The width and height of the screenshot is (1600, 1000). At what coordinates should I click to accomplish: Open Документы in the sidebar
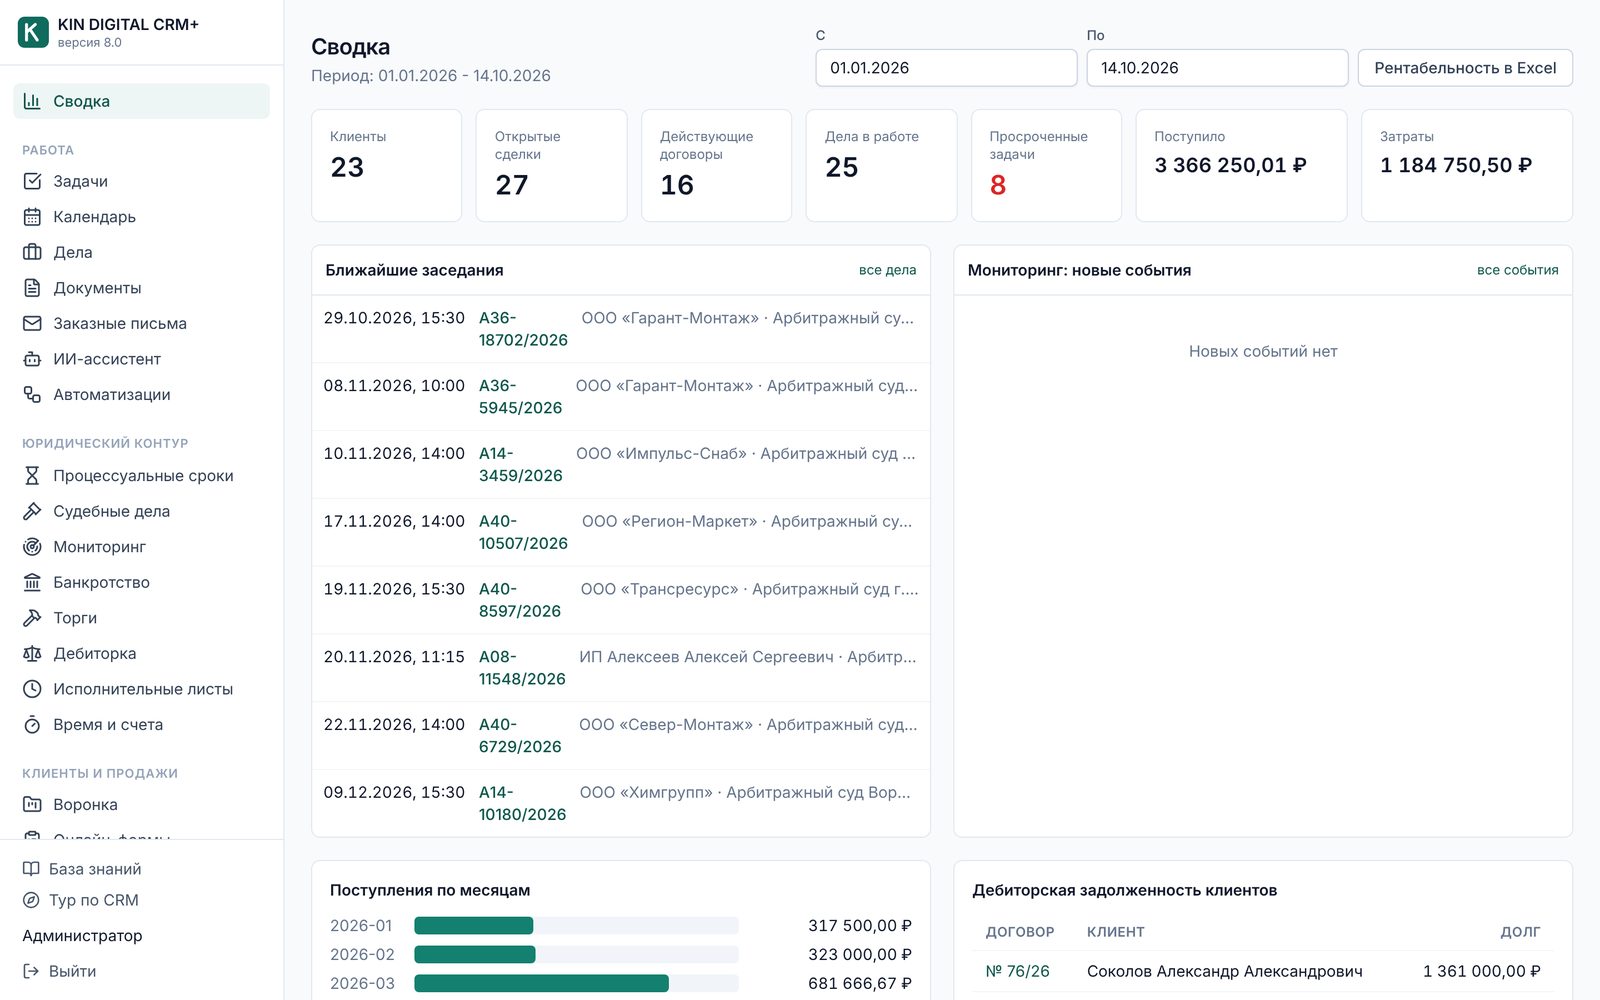coord(141,288)
